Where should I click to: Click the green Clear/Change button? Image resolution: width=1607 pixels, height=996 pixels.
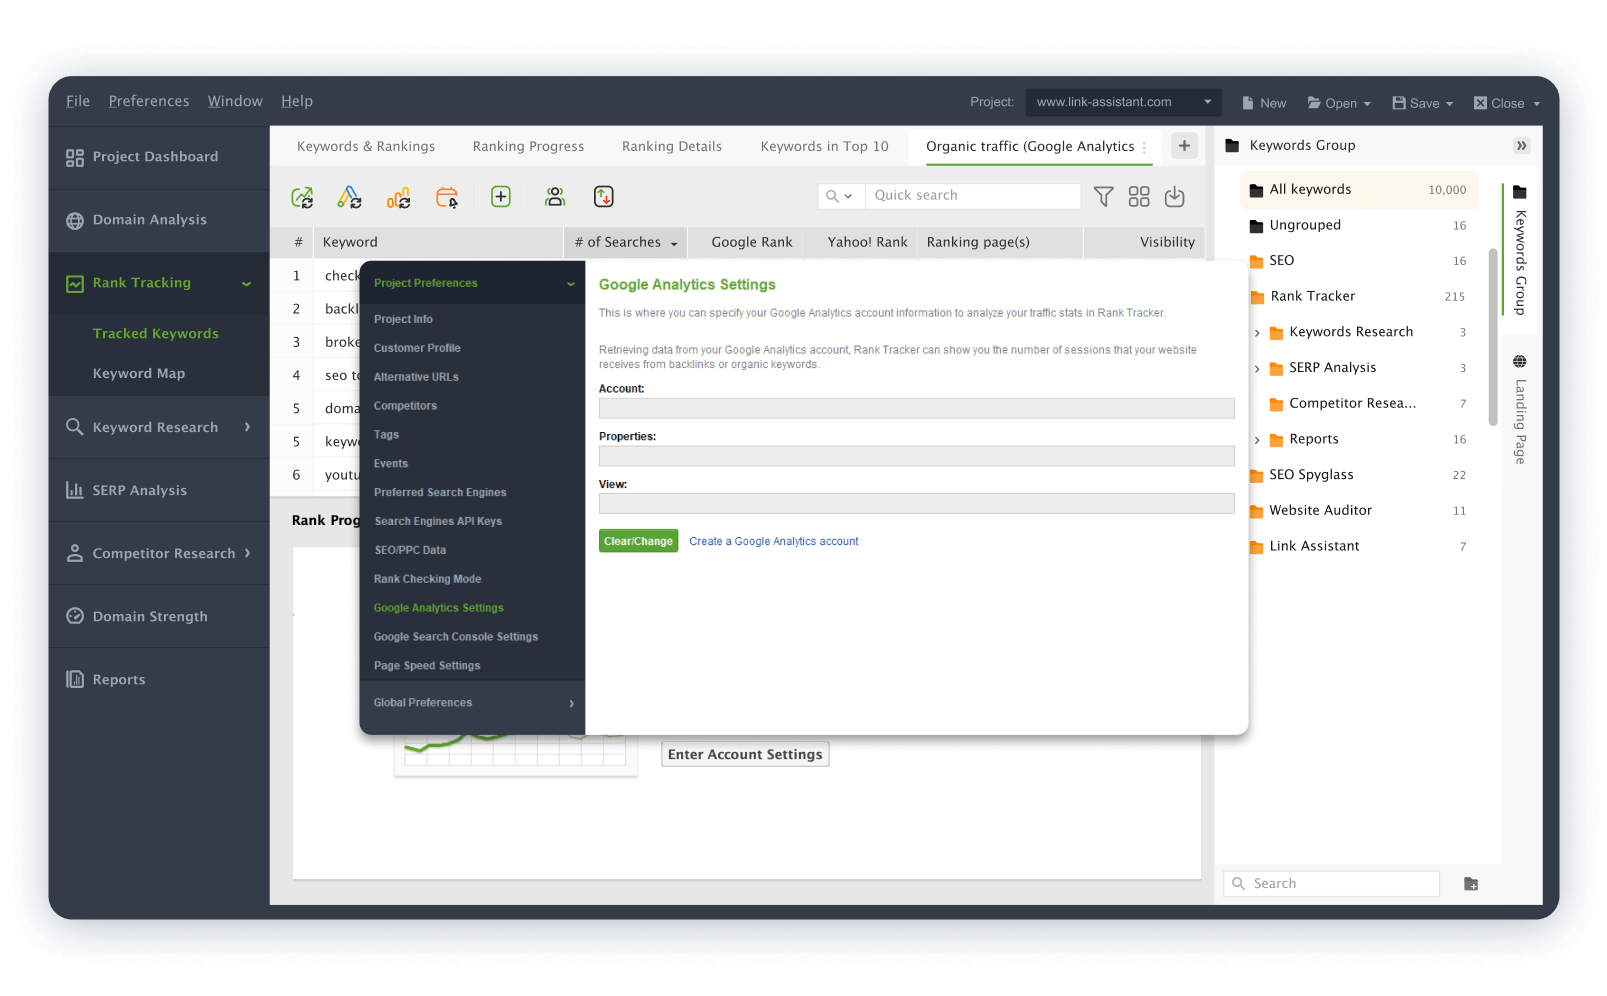tap(639, 541)
